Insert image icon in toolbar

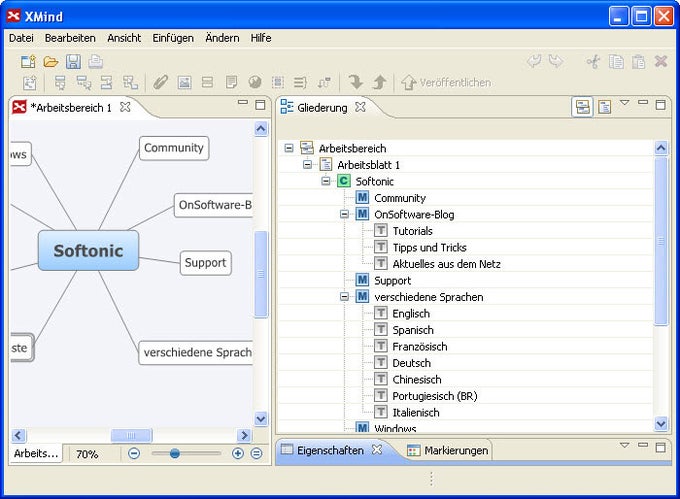pyautogui.click(x=184, y=82)
